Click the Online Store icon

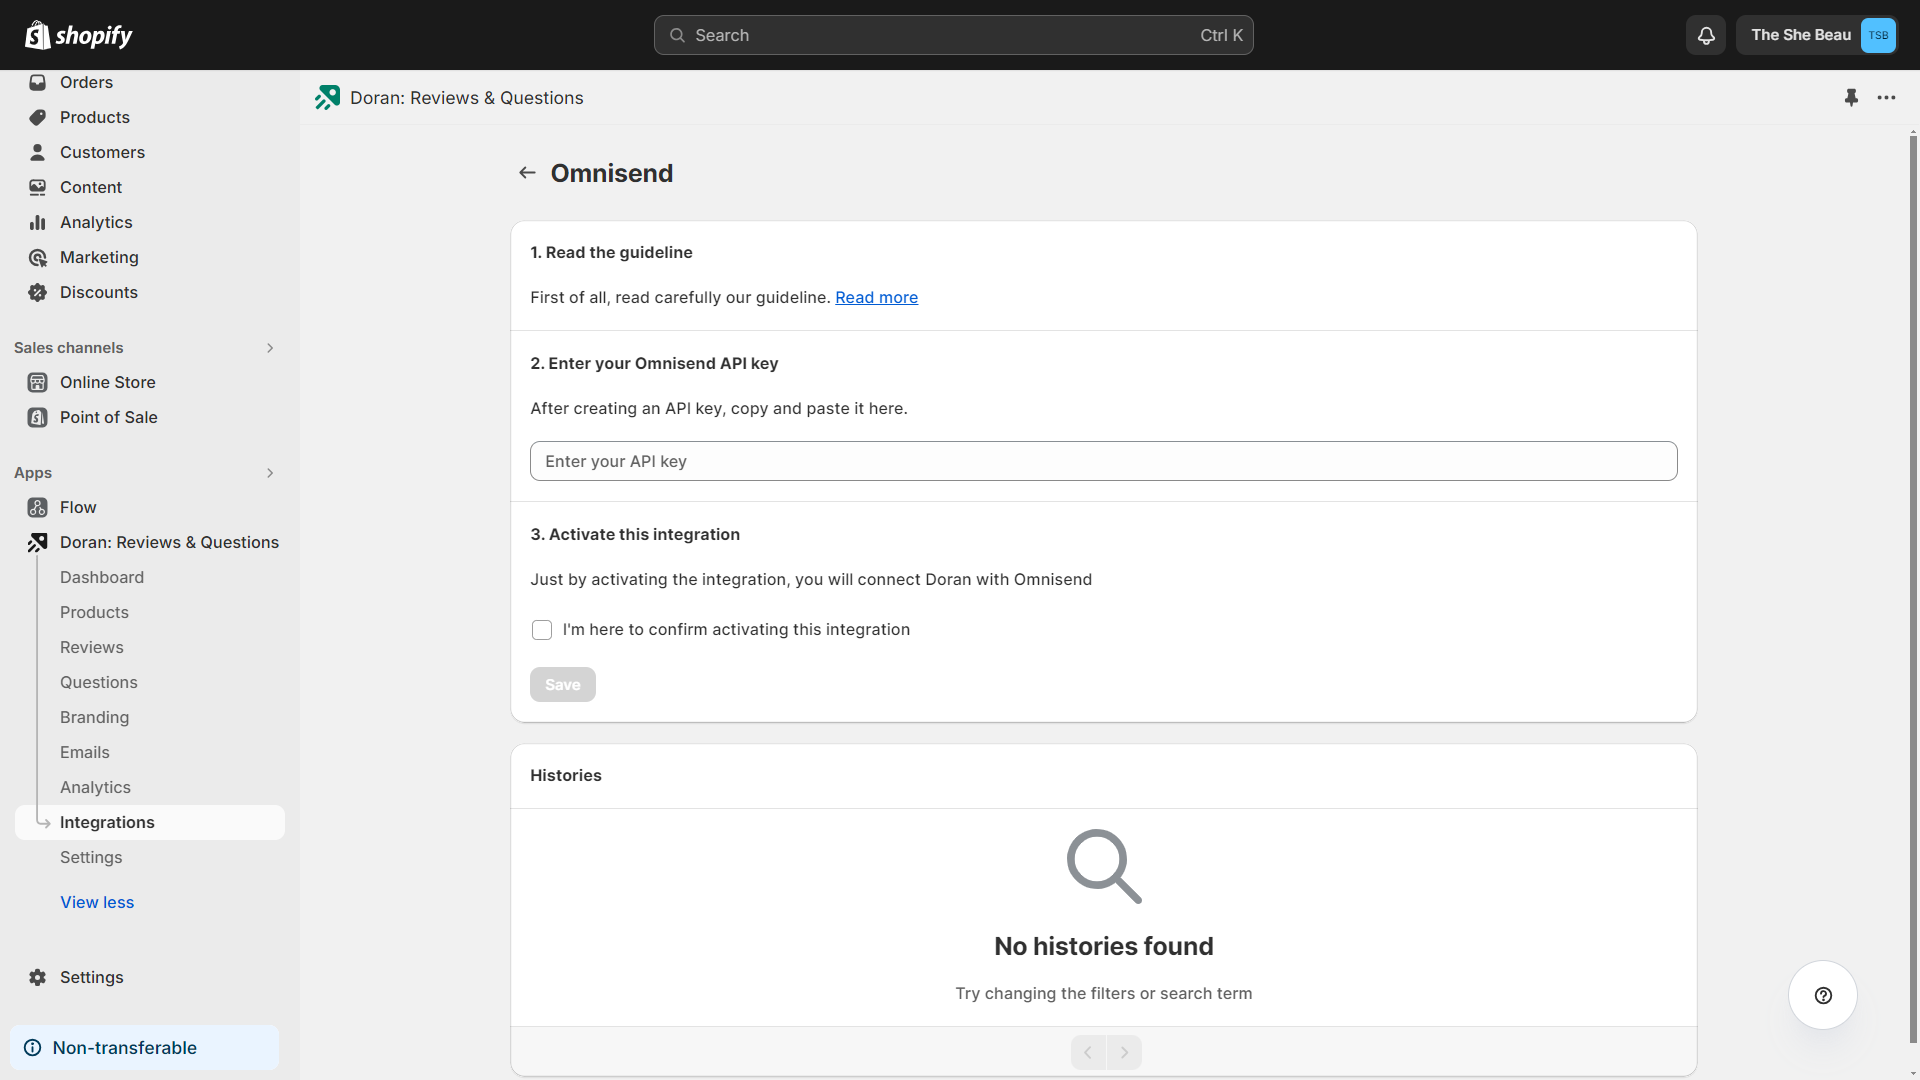pyautogui.click(x=38, y=382)
